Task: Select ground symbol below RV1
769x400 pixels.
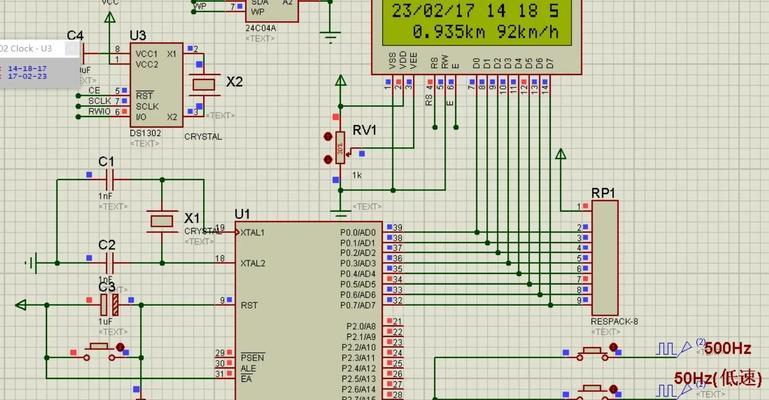Action: [340, 213]
